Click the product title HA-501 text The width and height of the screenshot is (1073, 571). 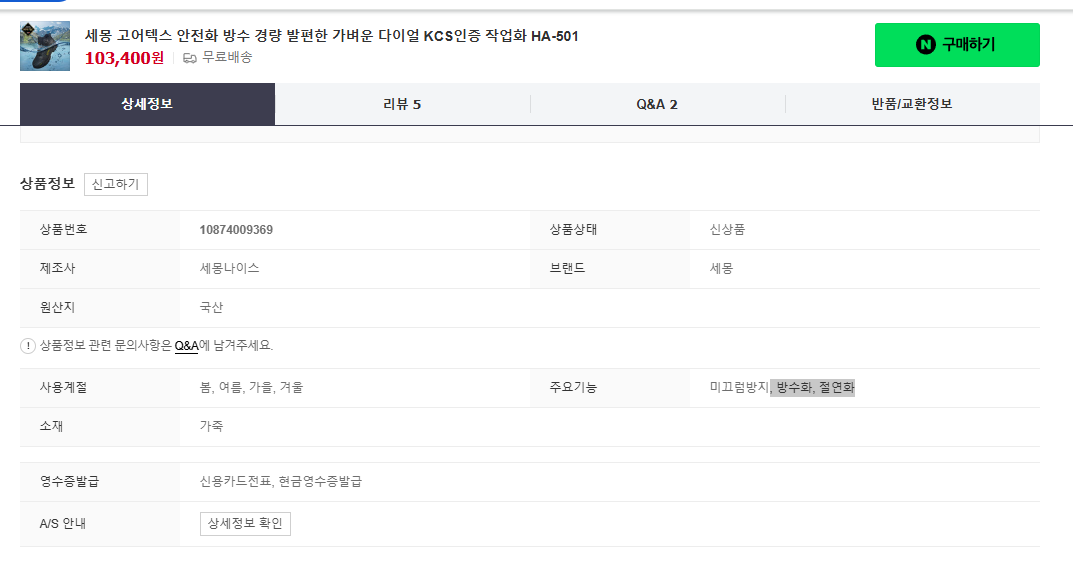click(555, 36)
